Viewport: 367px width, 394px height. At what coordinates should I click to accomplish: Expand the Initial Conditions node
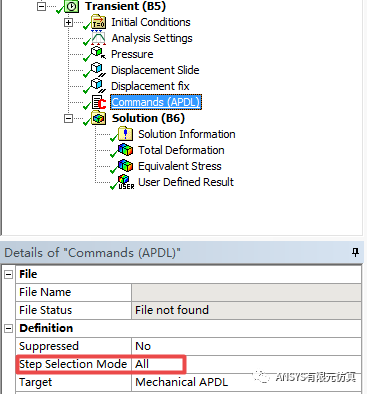tap(68, 23)
